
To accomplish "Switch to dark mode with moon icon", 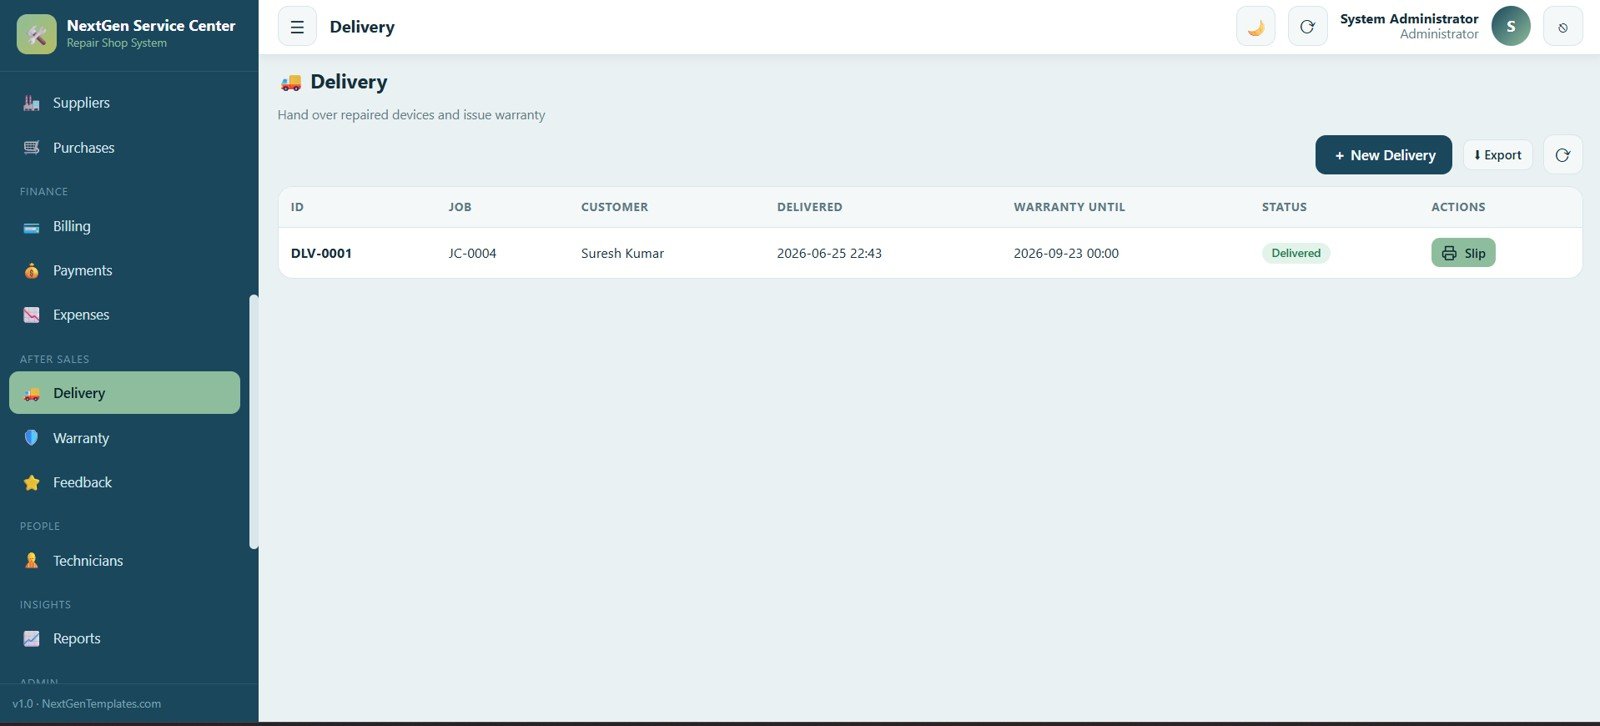I will pos(1256,27).
